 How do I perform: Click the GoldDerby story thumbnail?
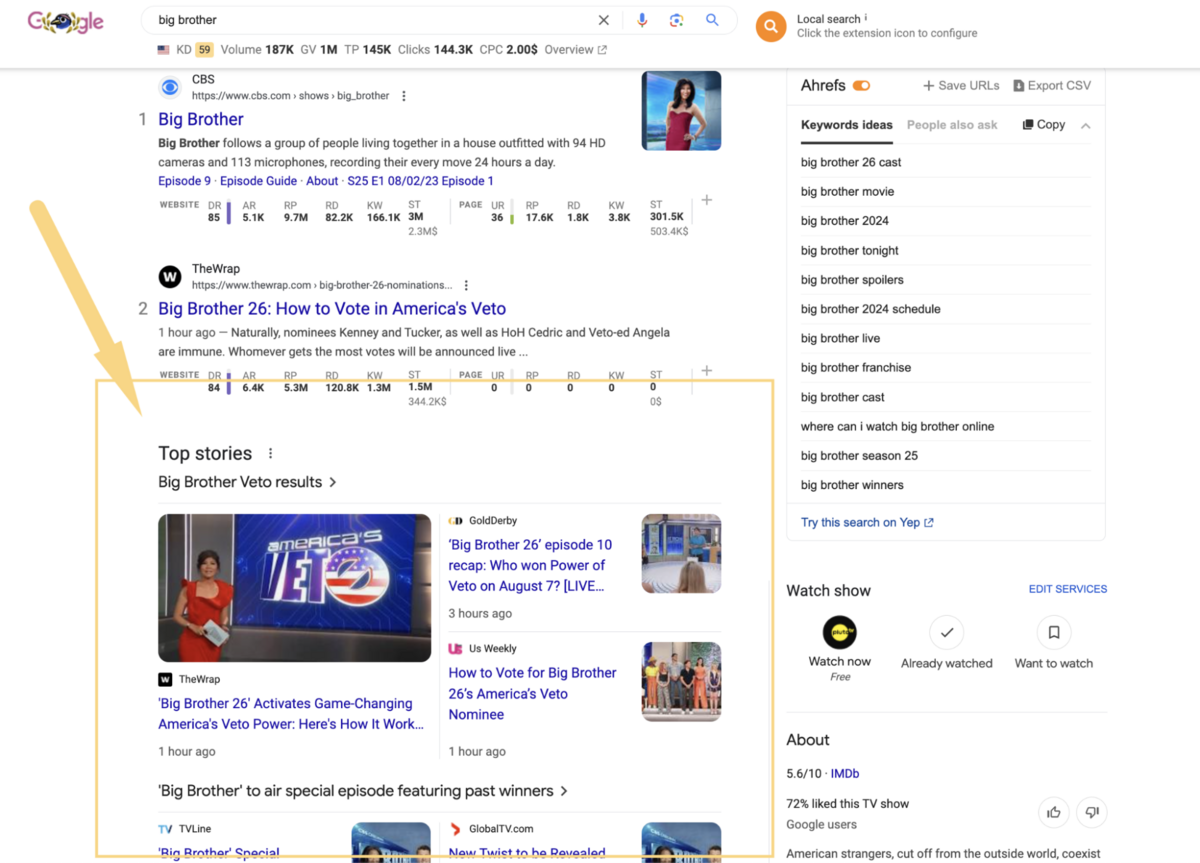tap(681, 553)
